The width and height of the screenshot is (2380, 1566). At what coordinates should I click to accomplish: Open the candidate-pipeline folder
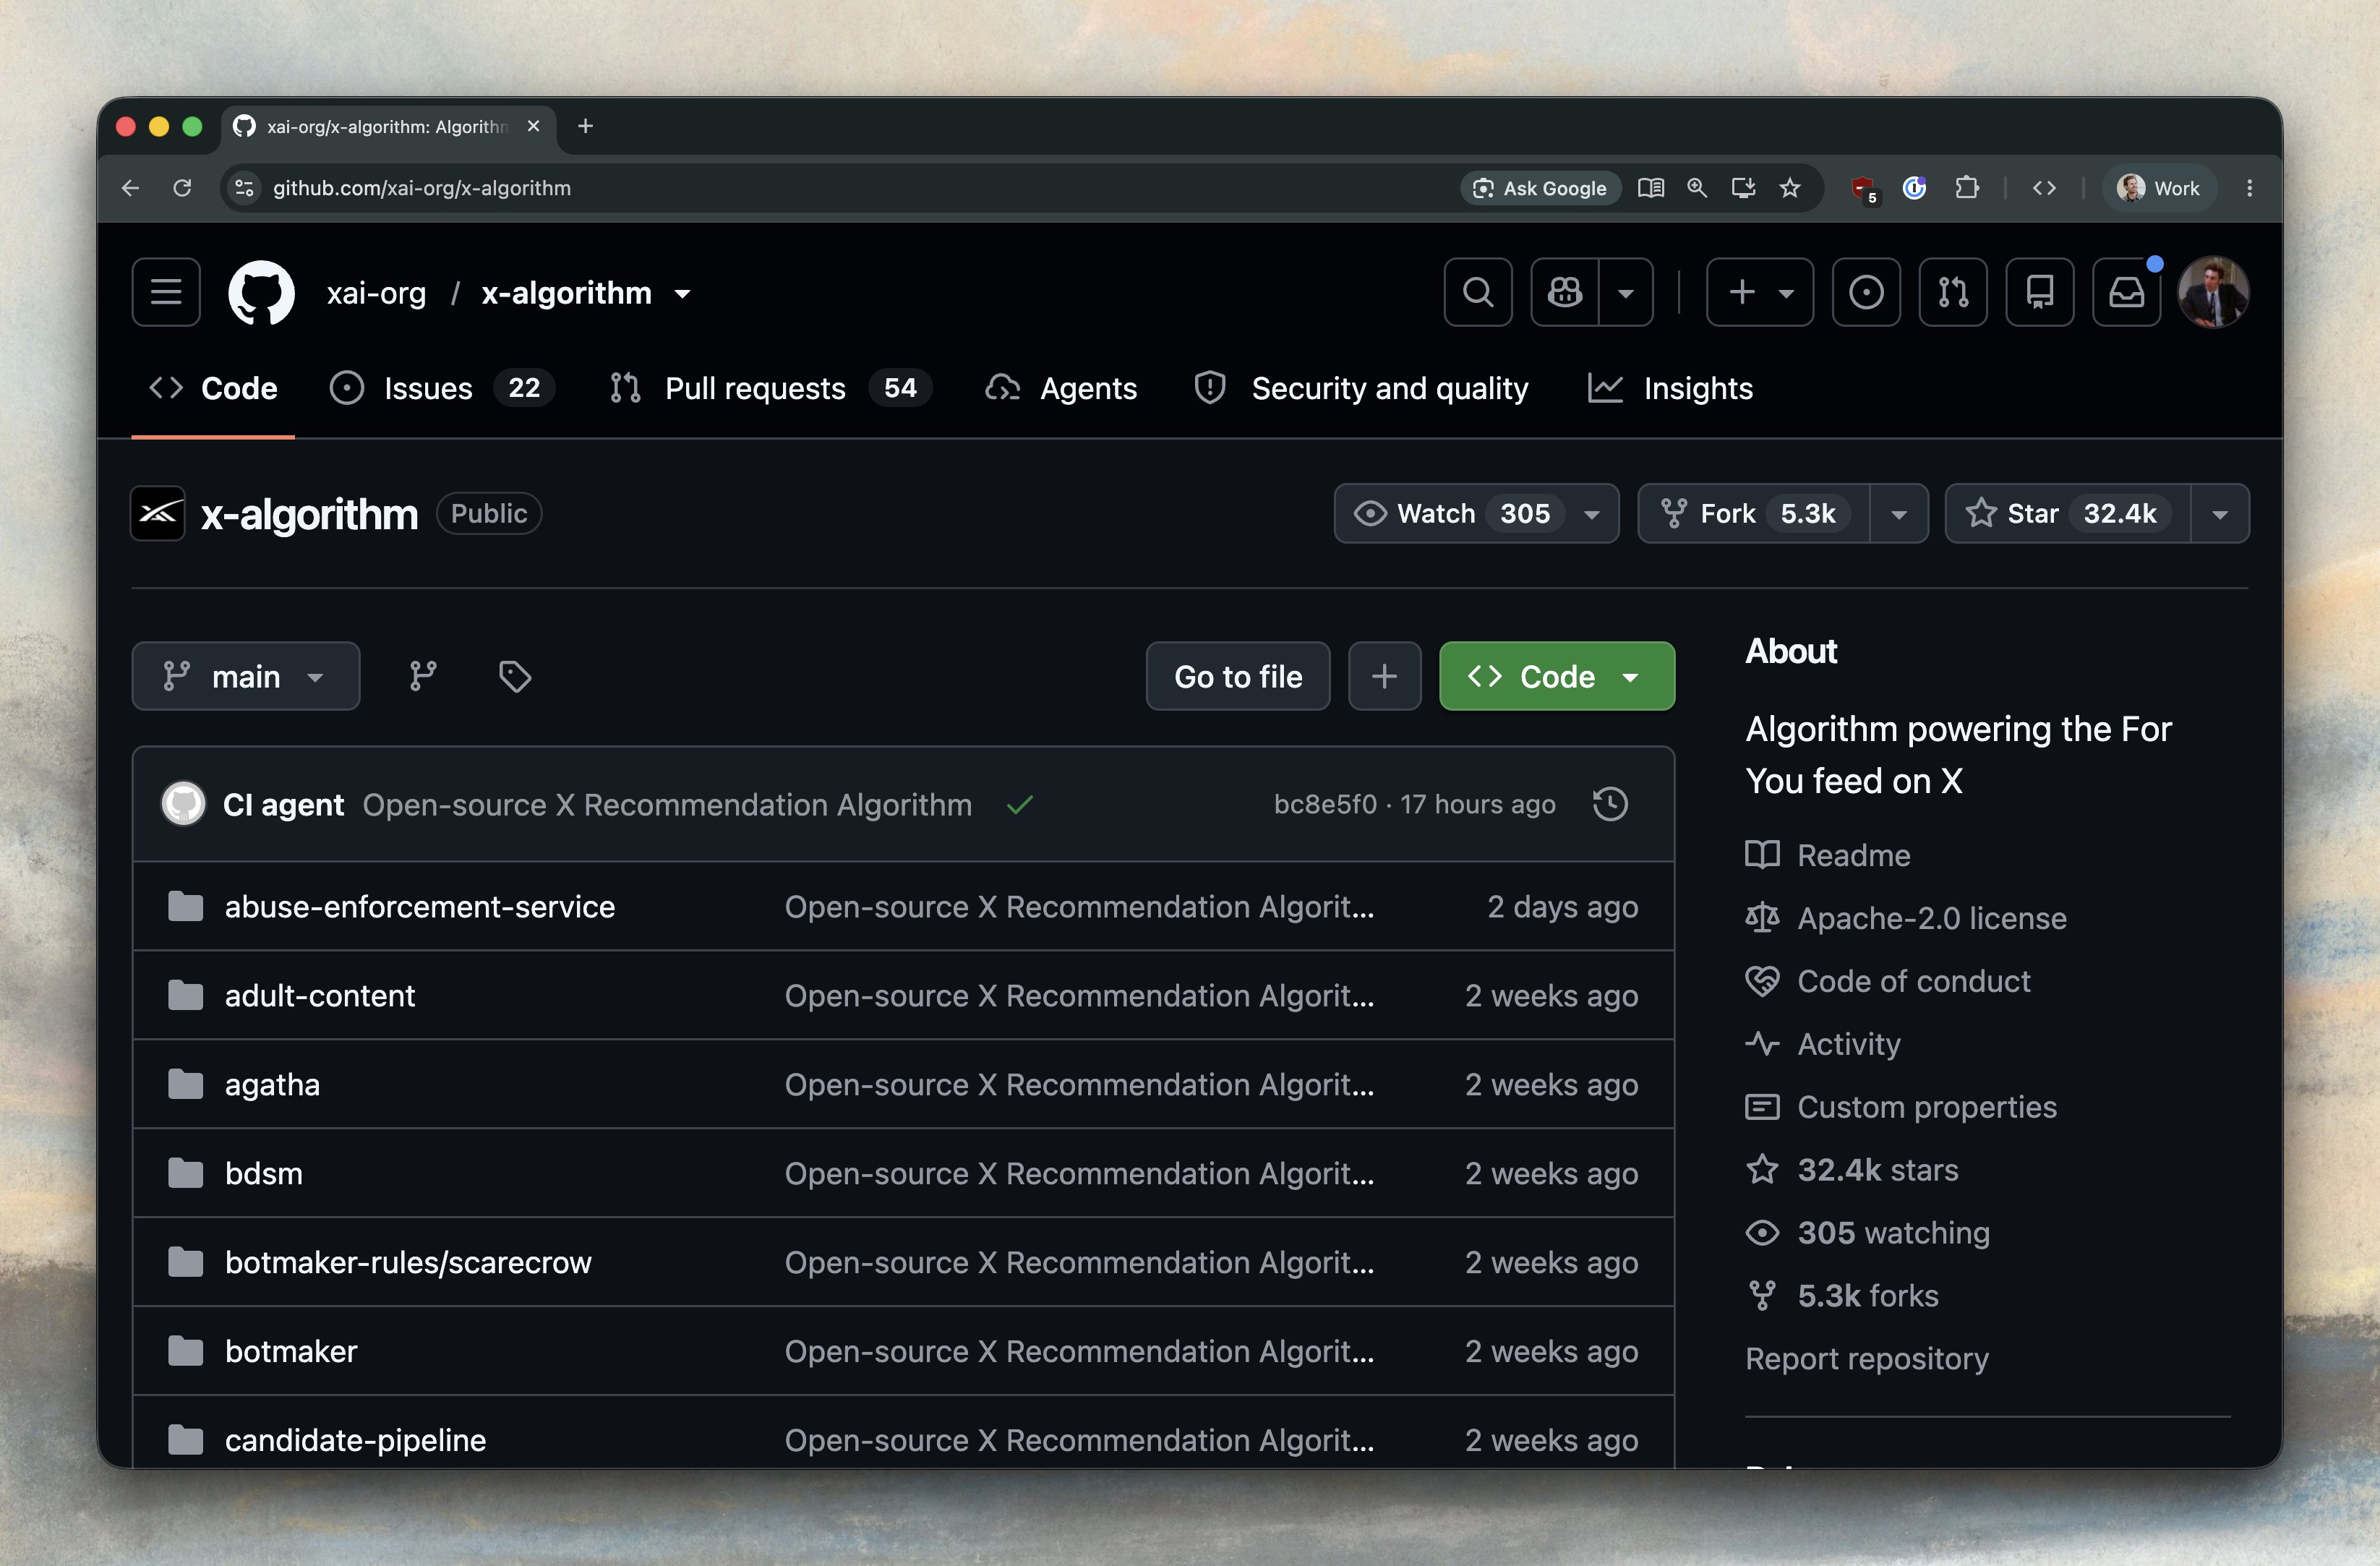click(x=355, y=1439)
